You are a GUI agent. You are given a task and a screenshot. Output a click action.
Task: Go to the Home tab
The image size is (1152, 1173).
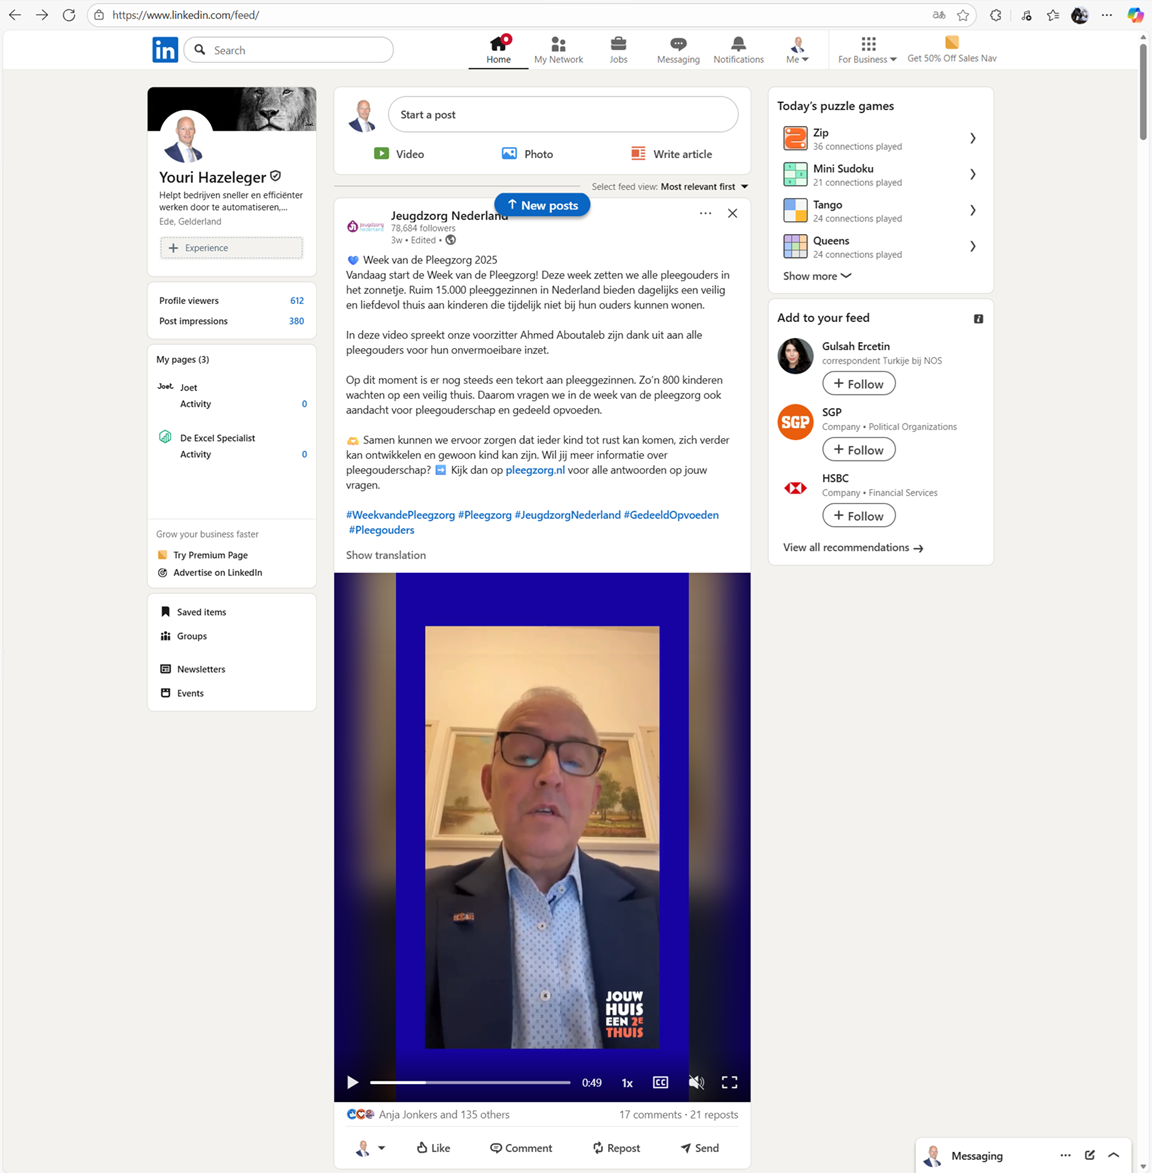point(498,49)
